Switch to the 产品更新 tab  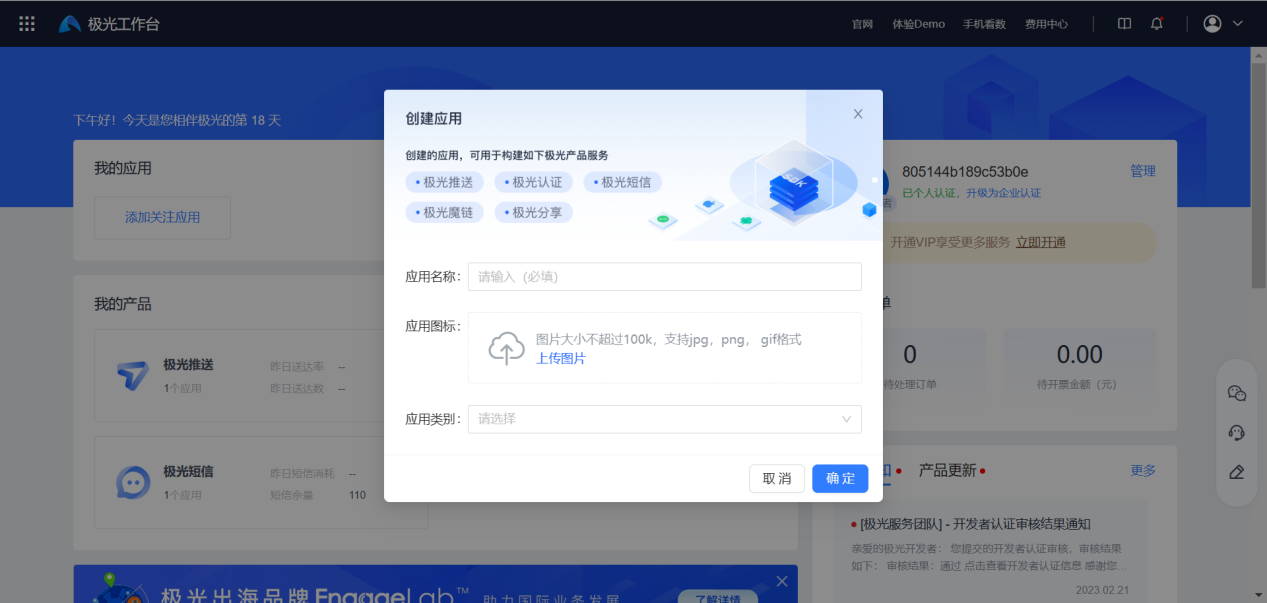point(948,470)
